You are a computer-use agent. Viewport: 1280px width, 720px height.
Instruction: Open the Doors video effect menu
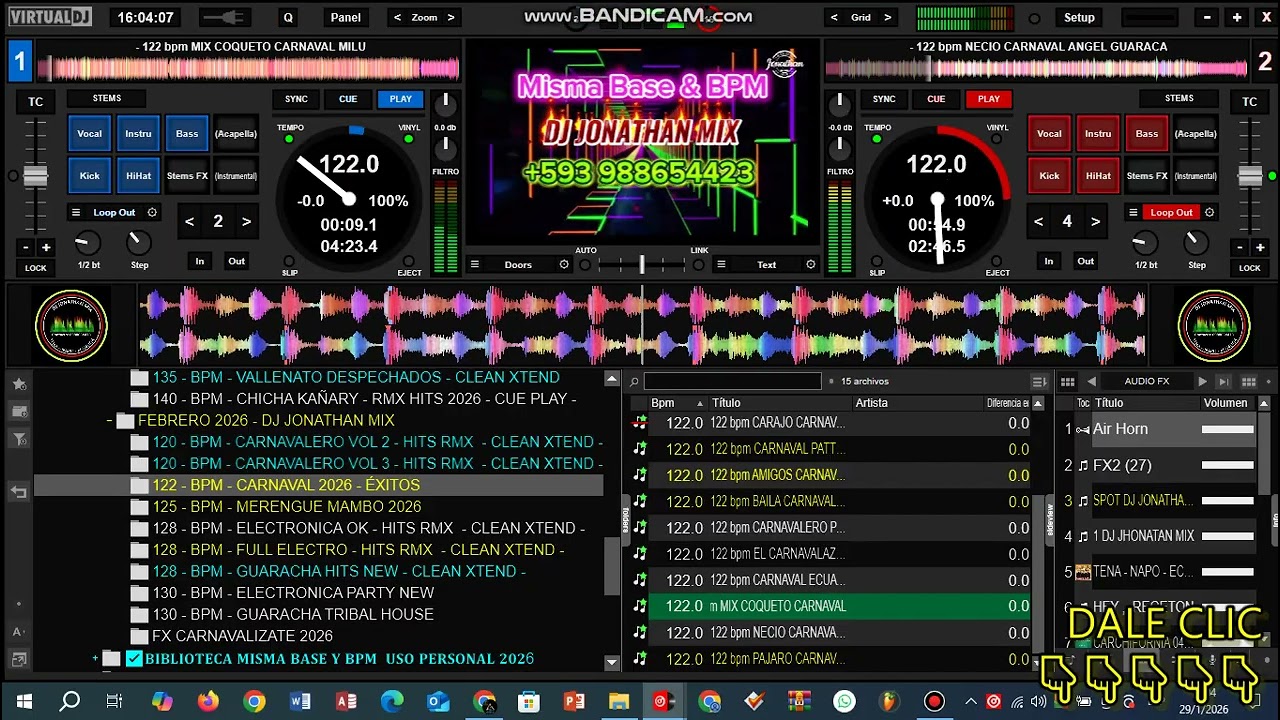click(475, 265)
